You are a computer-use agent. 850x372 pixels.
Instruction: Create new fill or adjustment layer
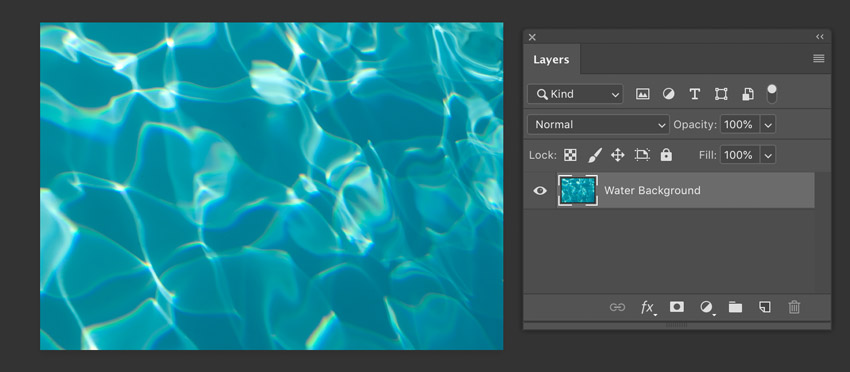pyautogui.click(x=706, y=307)
